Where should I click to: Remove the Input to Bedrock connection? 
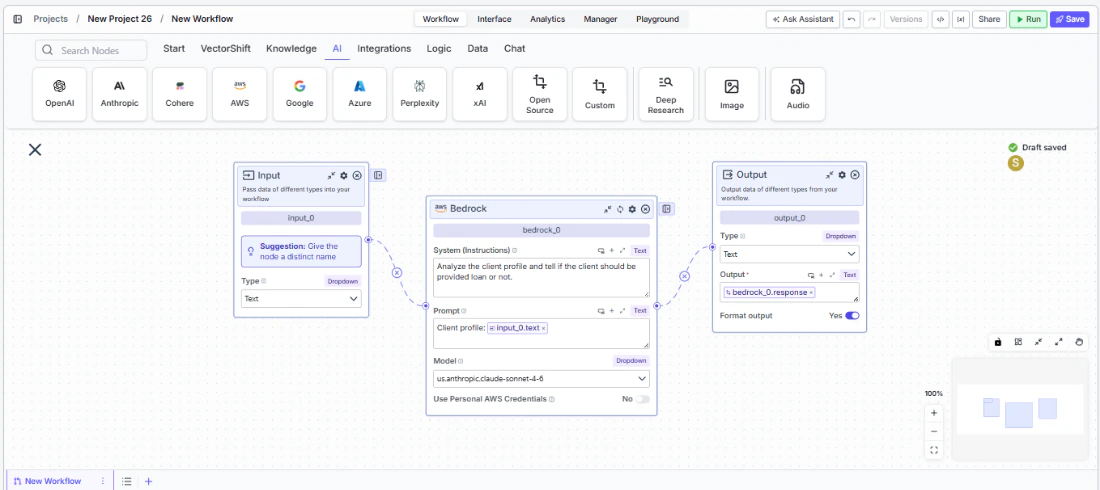click(396, 272)
